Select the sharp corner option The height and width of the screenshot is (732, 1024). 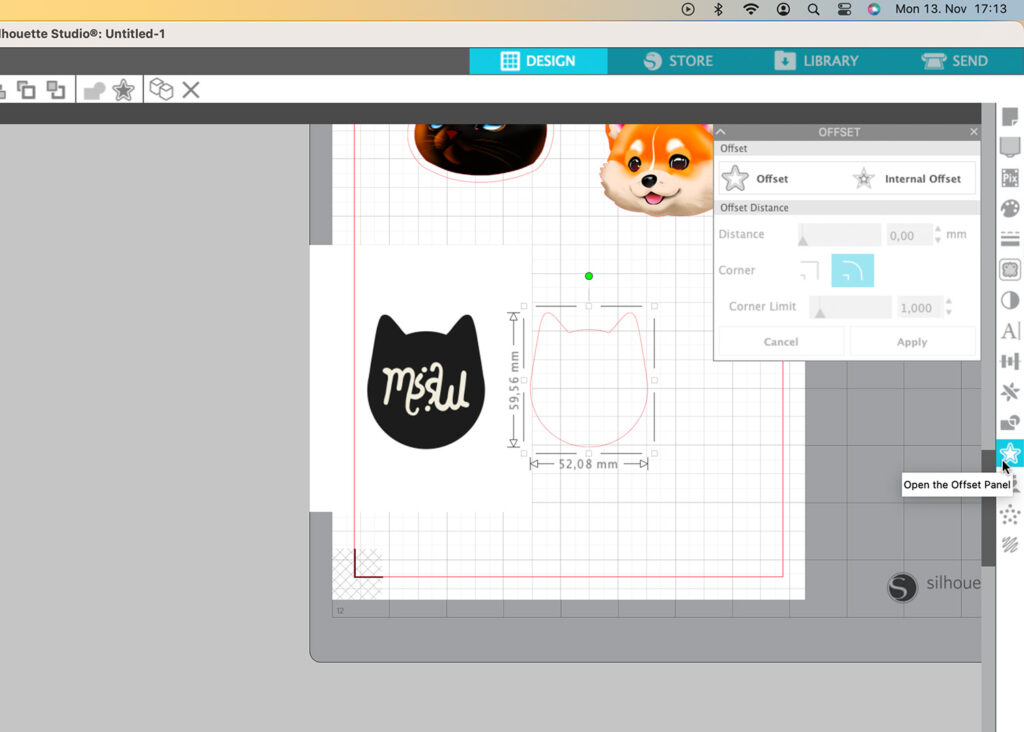click(x=809, y=270)
